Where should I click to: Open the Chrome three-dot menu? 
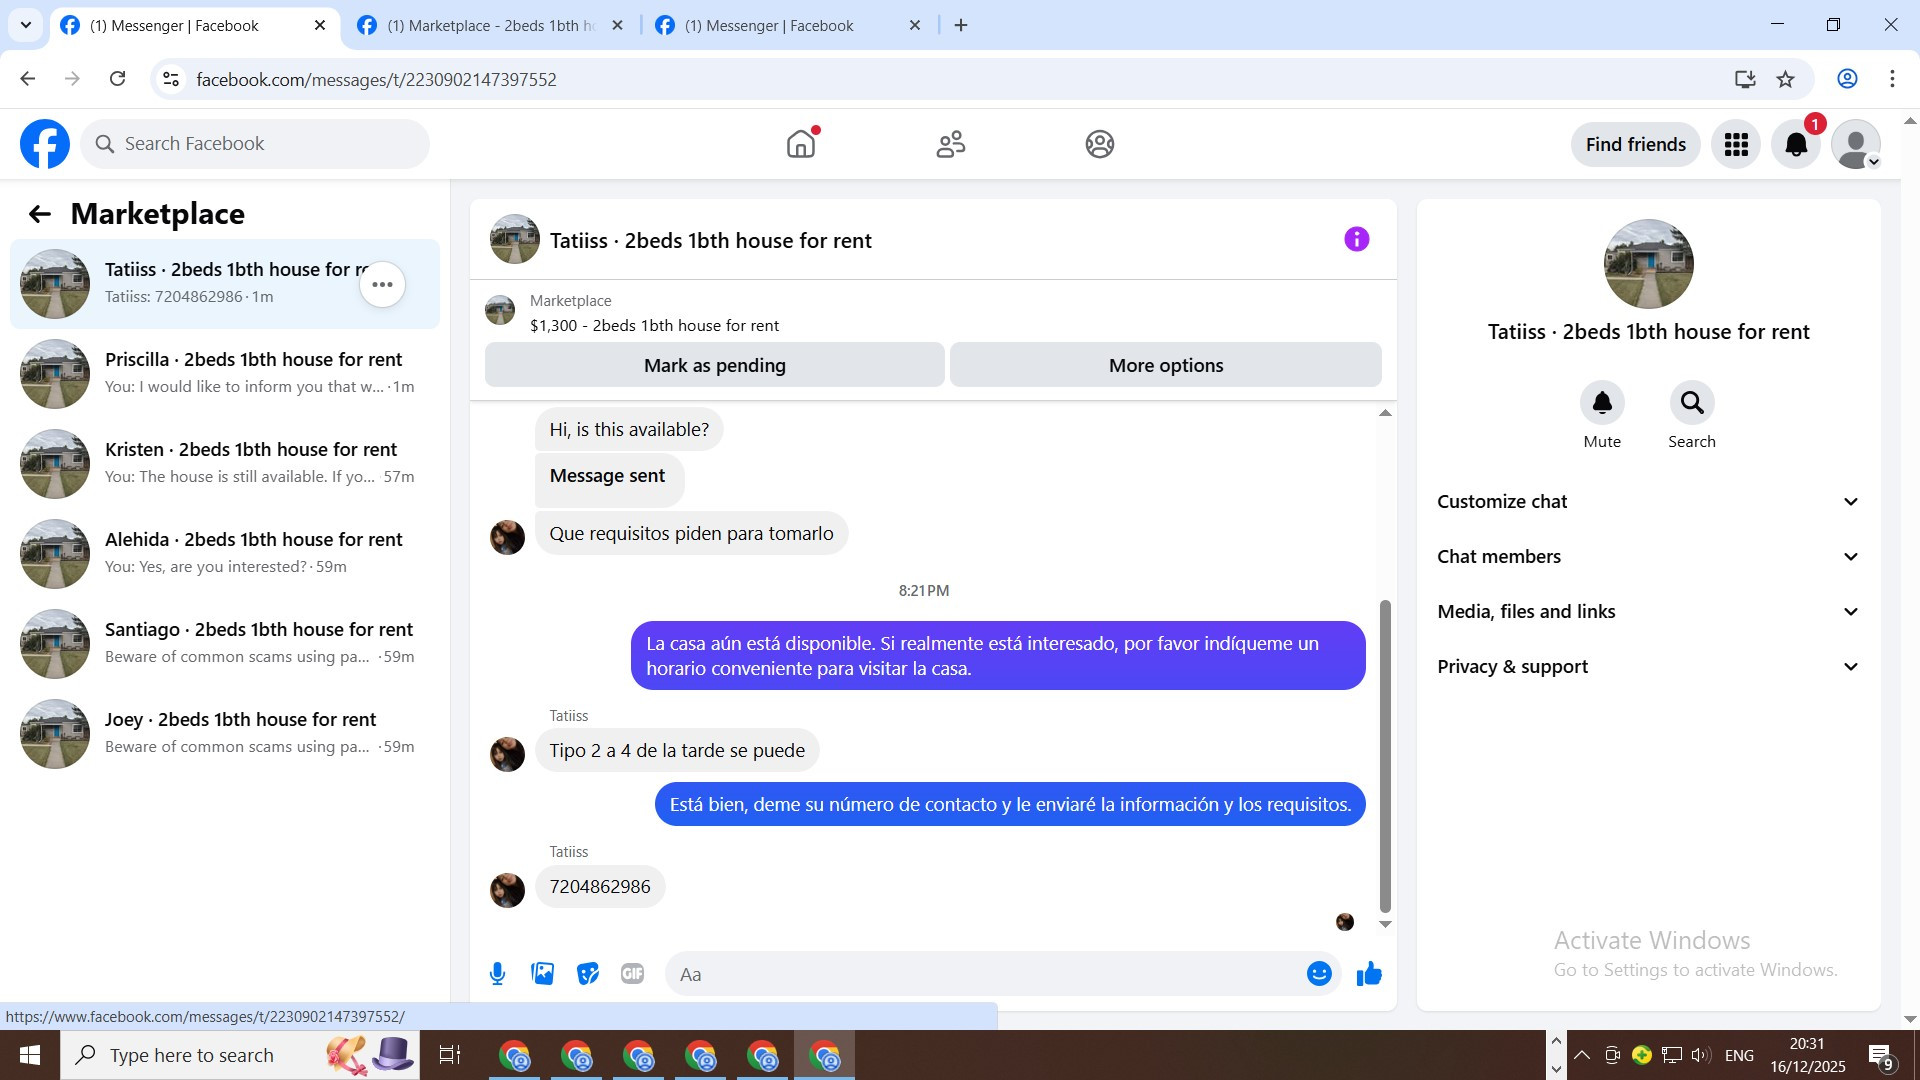click(x=1892, y=79)
